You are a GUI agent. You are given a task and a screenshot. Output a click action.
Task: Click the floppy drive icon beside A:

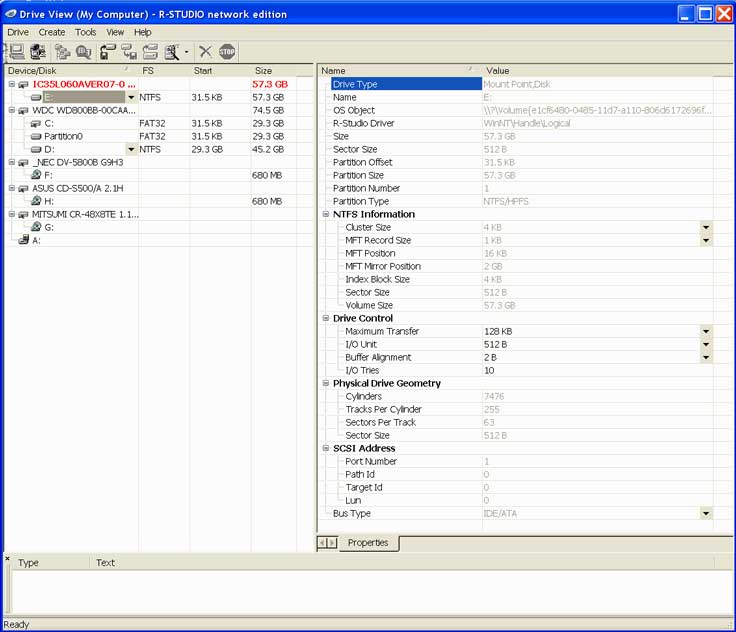coord(24,240)
